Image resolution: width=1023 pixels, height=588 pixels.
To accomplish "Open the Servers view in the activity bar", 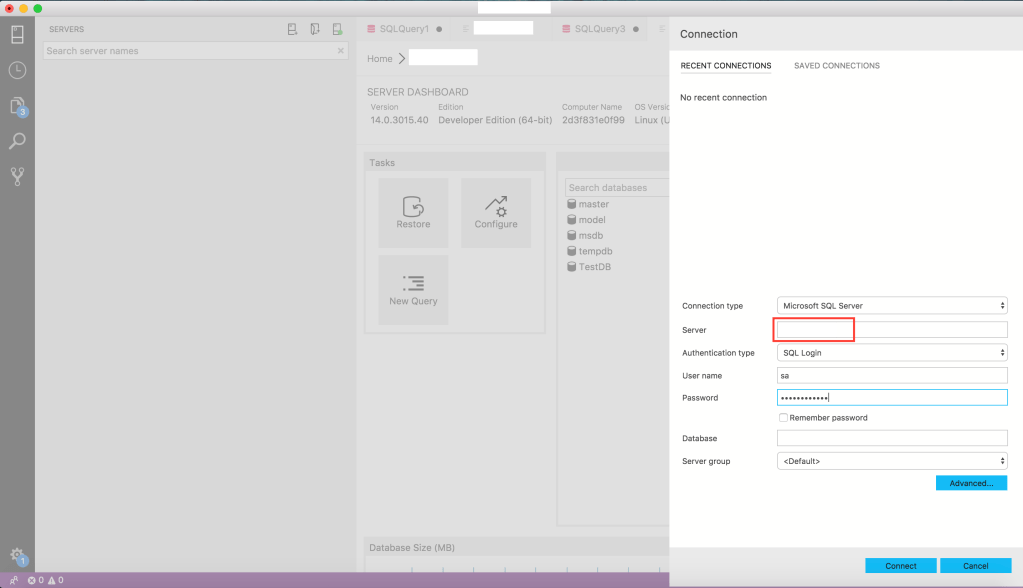I will point(17,35).
